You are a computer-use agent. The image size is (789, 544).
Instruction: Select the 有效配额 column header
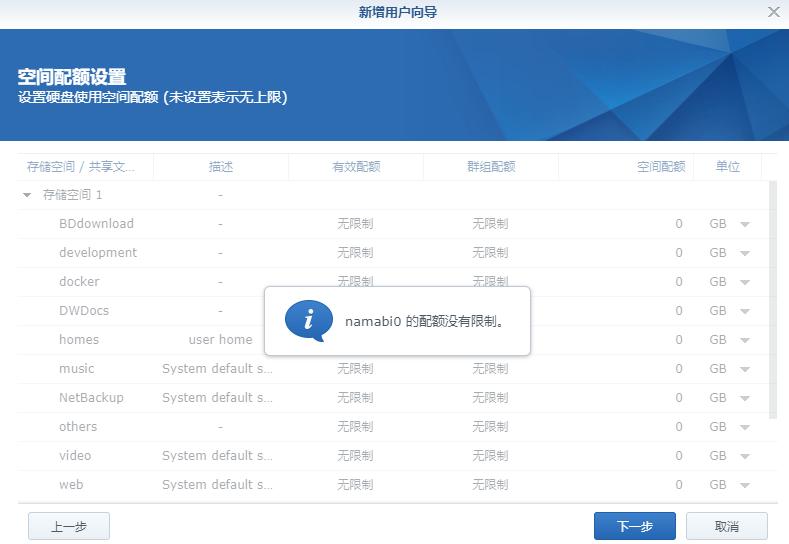[x=356, y=167]
